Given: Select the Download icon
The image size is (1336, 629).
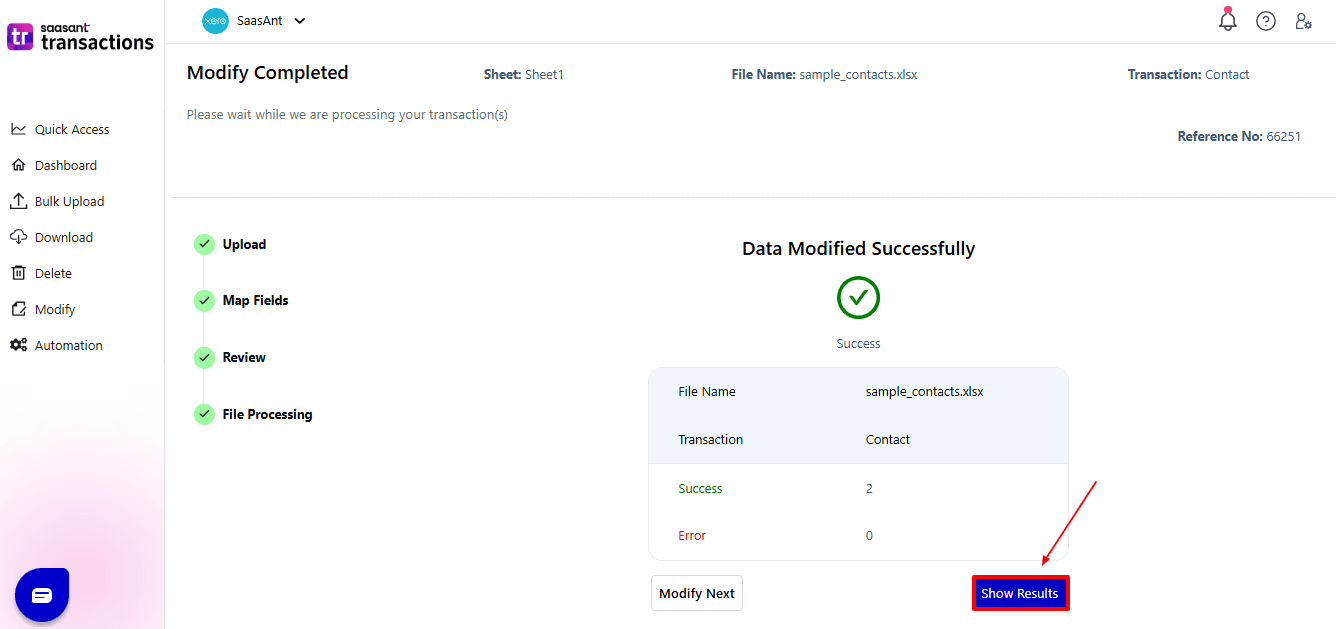Looking at the screenshot, I should [20, 236].
